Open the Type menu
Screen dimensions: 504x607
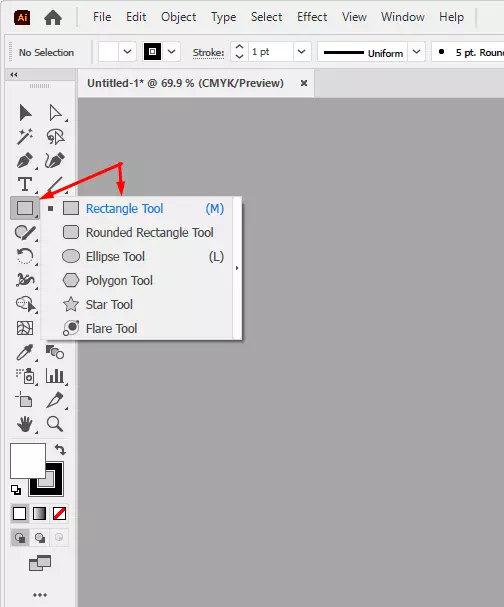(x=223, y=17)
